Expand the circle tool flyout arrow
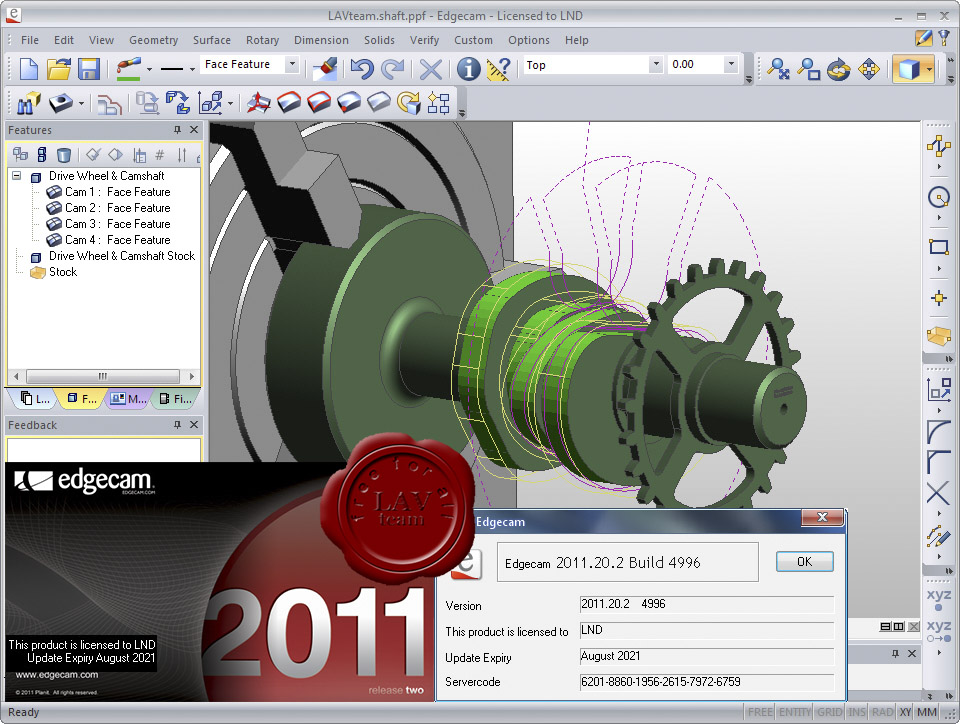Viewport: 960px width, 724px height. [x=939, y=217]
